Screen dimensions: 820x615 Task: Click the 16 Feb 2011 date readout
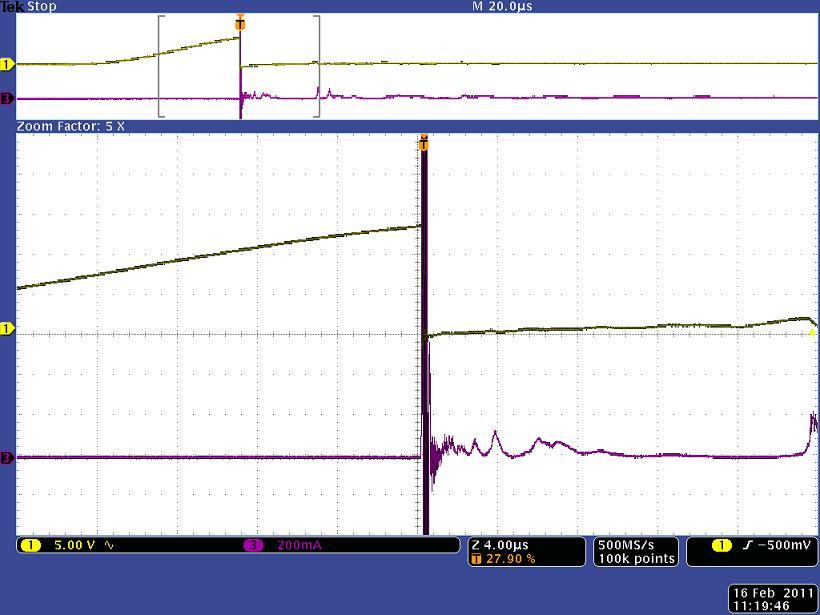[x=772, y=593]
